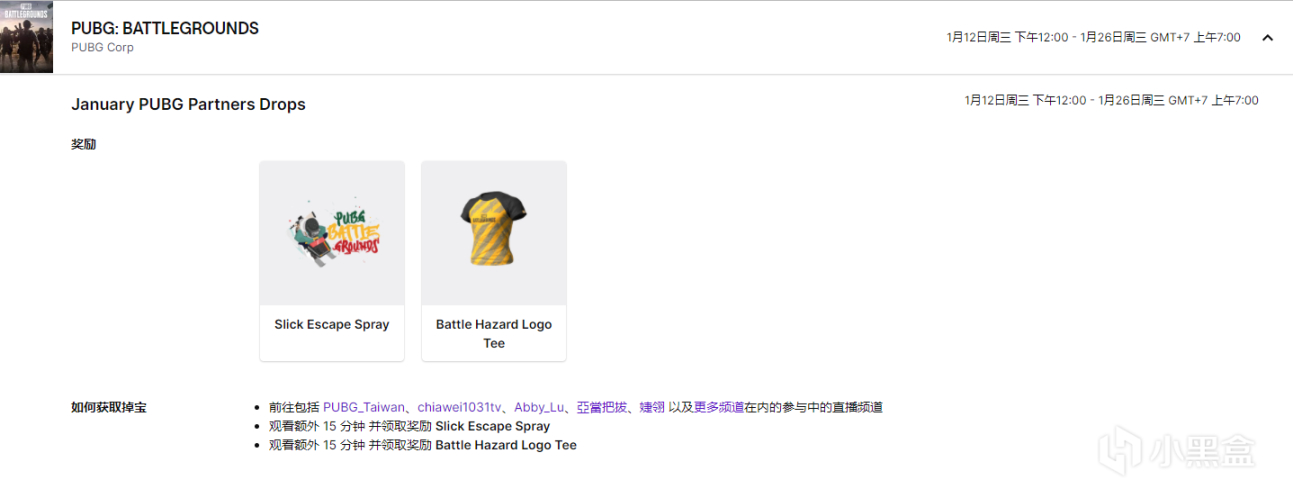The height and width of the screenshot is (489, 1293).
Task: Click the 如何获取掉宝 section label
Action: tap(109, 407)
